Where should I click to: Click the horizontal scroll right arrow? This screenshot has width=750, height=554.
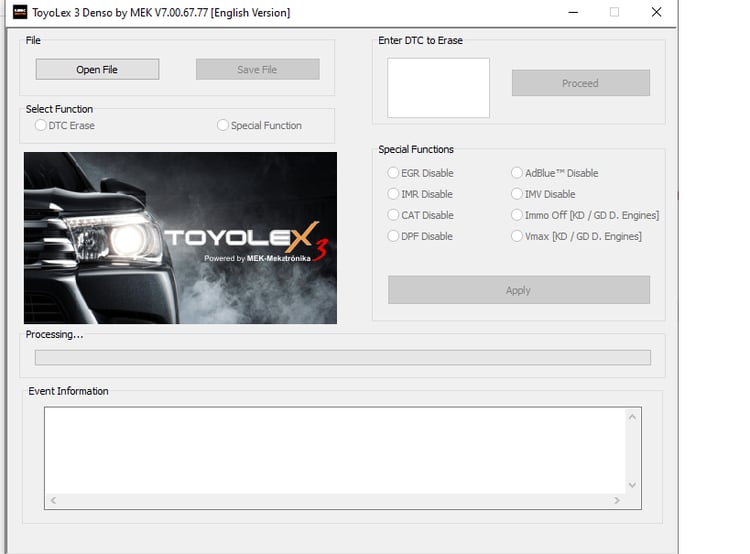(x=617, y=500)
